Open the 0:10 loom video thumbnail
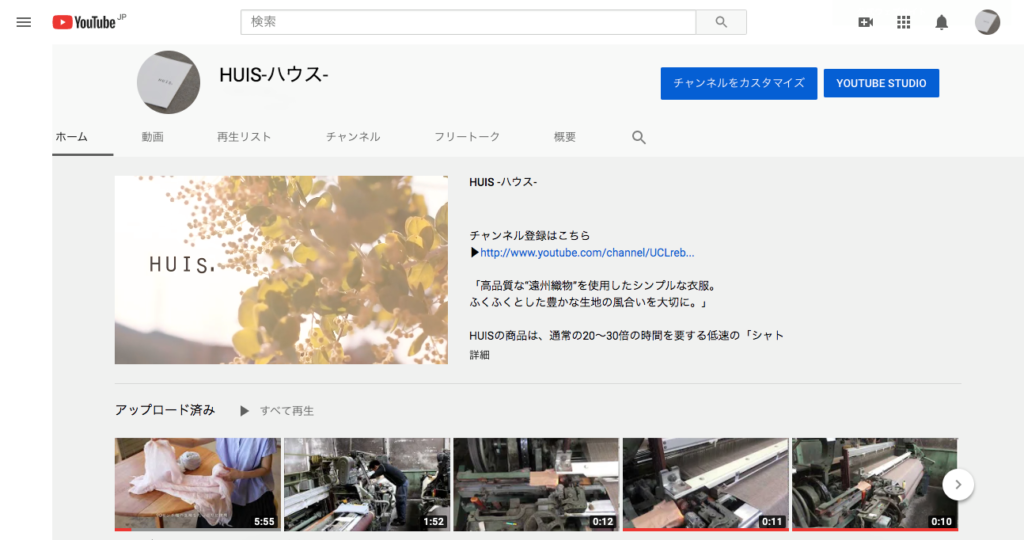The width and height of the screenshot is (1024, 540). 874,484
